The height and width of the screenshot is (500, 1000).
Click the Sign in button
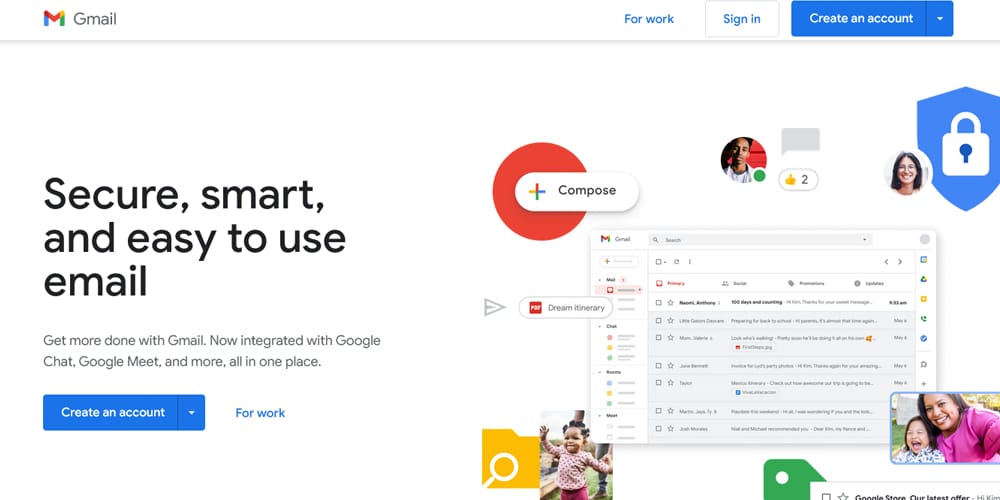click(x=742, y=19)
